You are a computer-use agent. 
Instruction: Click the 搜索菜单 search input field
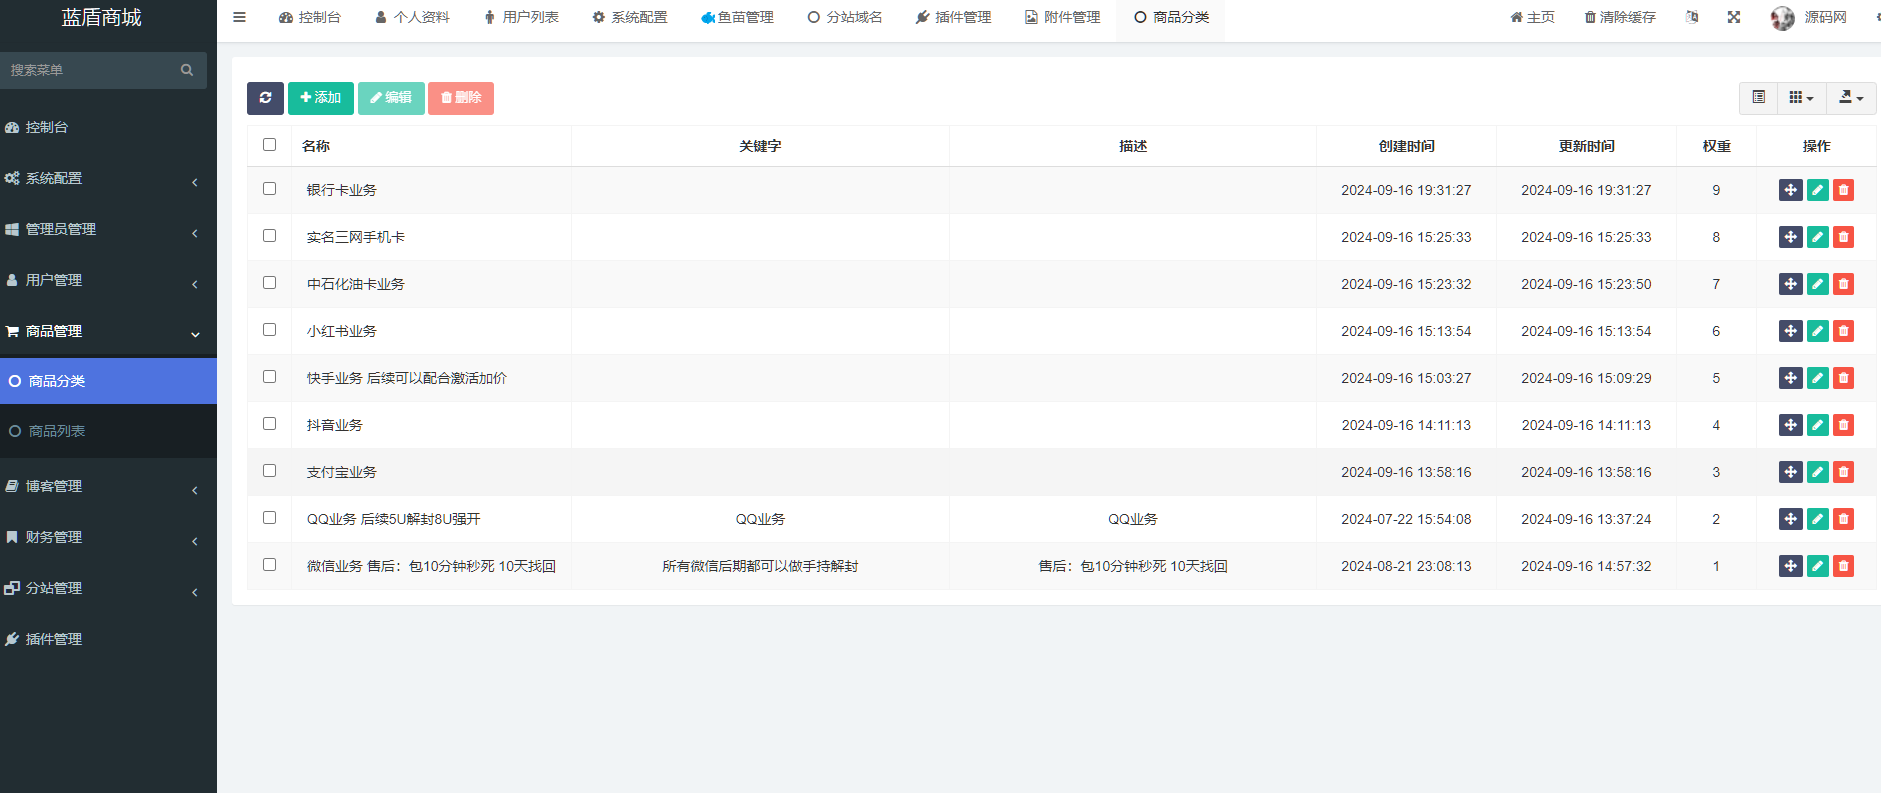92,70
